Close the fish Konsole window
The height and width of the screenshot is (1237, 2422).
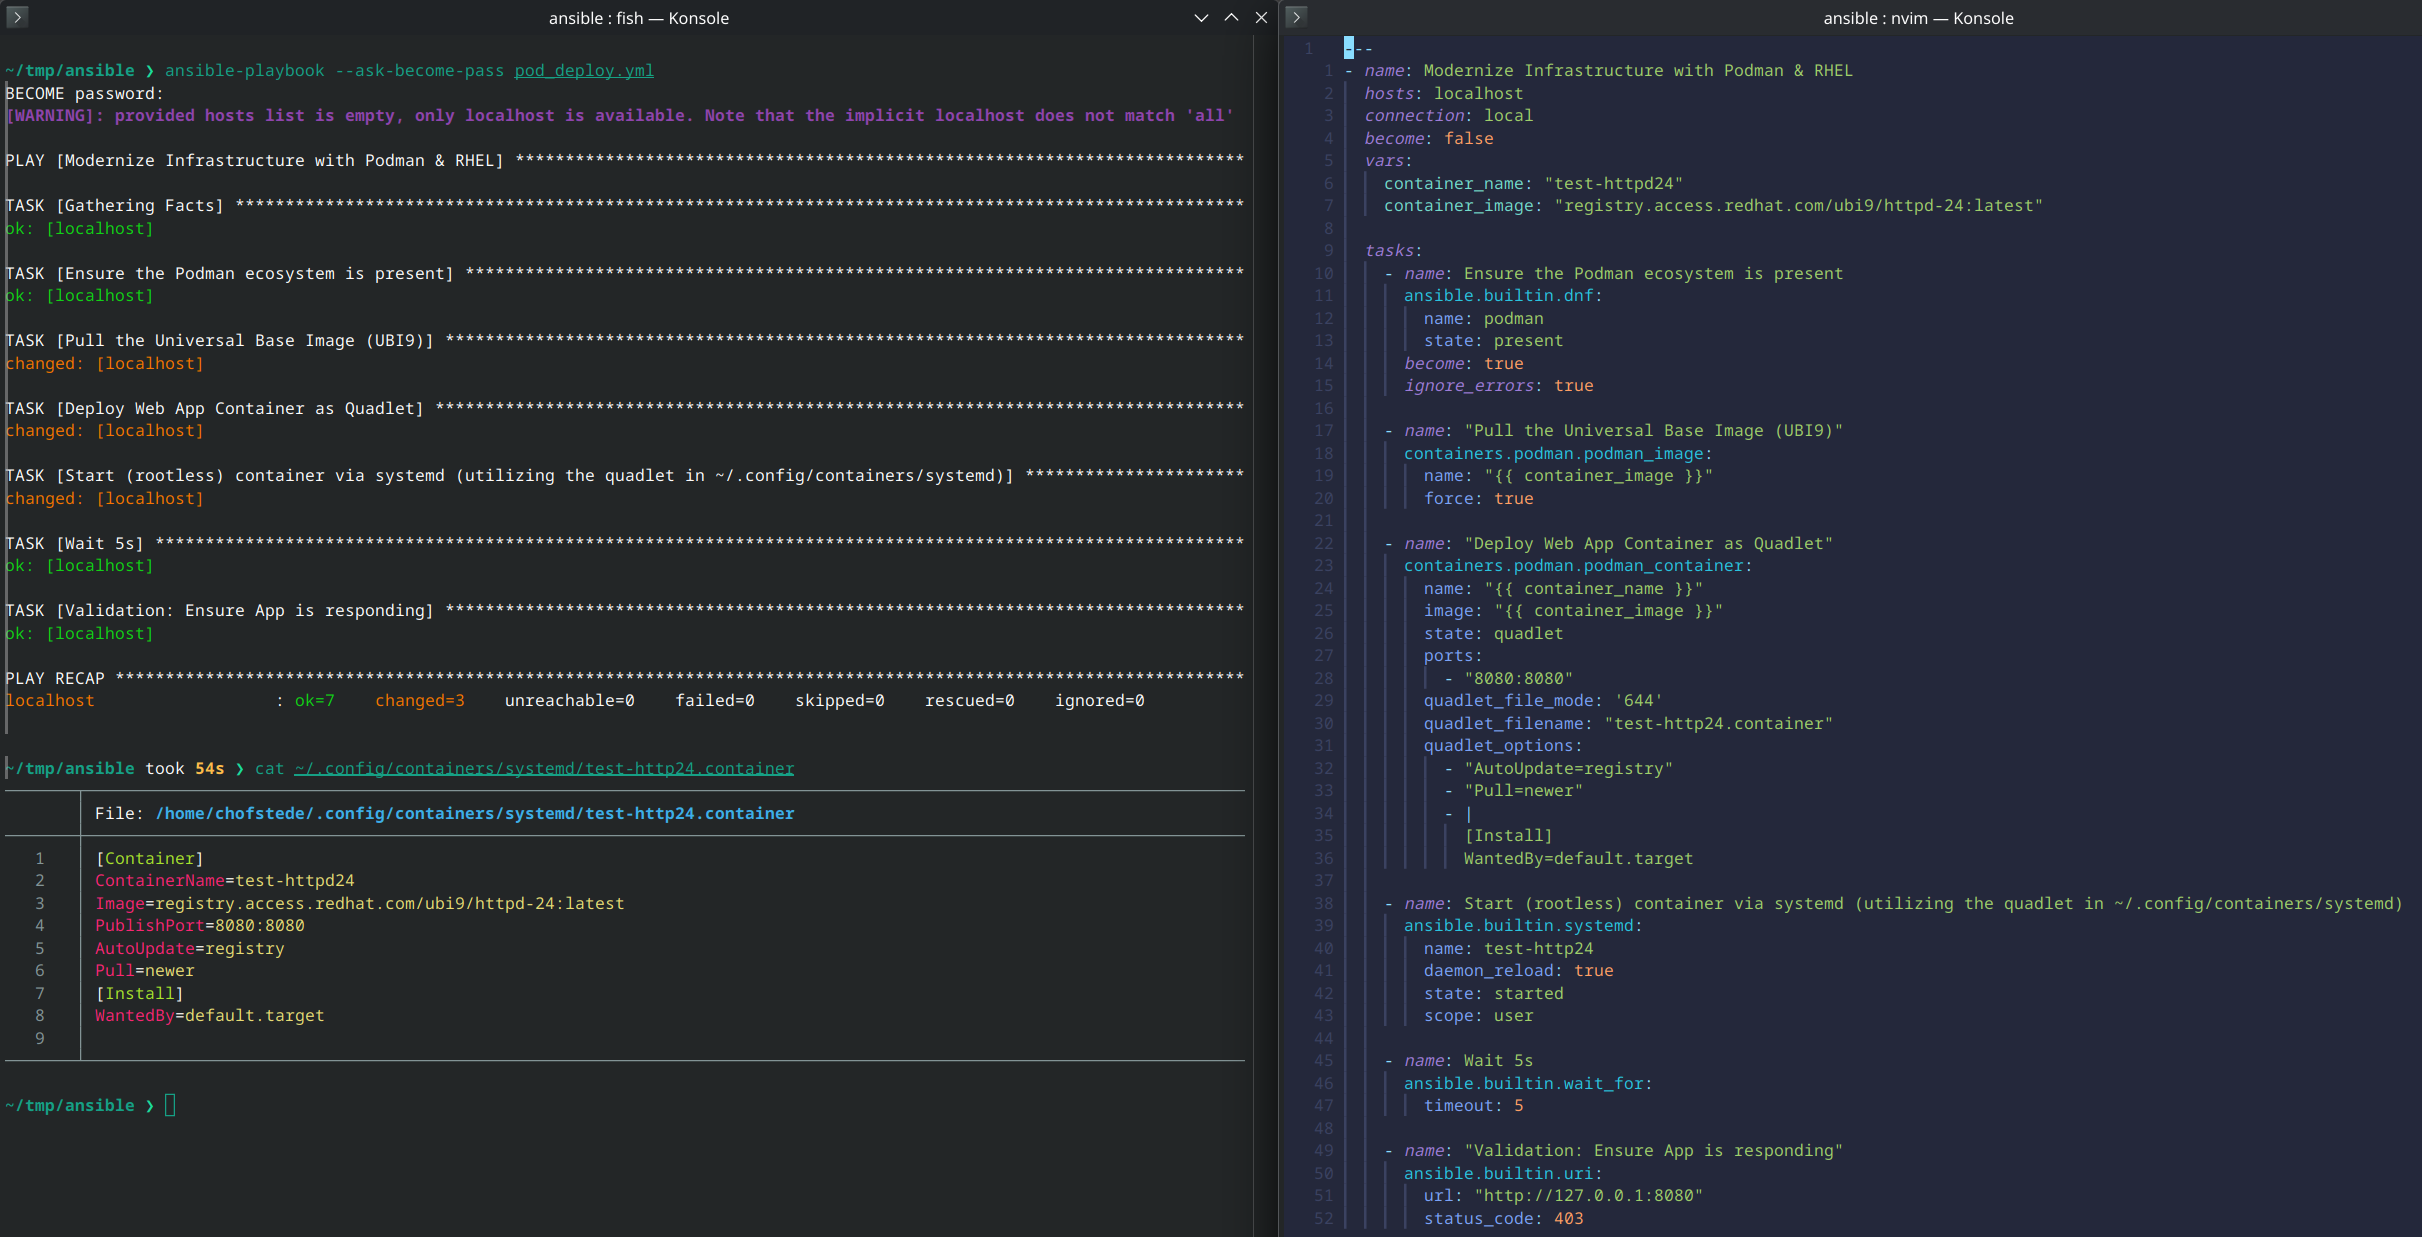tap(1261, 17)
